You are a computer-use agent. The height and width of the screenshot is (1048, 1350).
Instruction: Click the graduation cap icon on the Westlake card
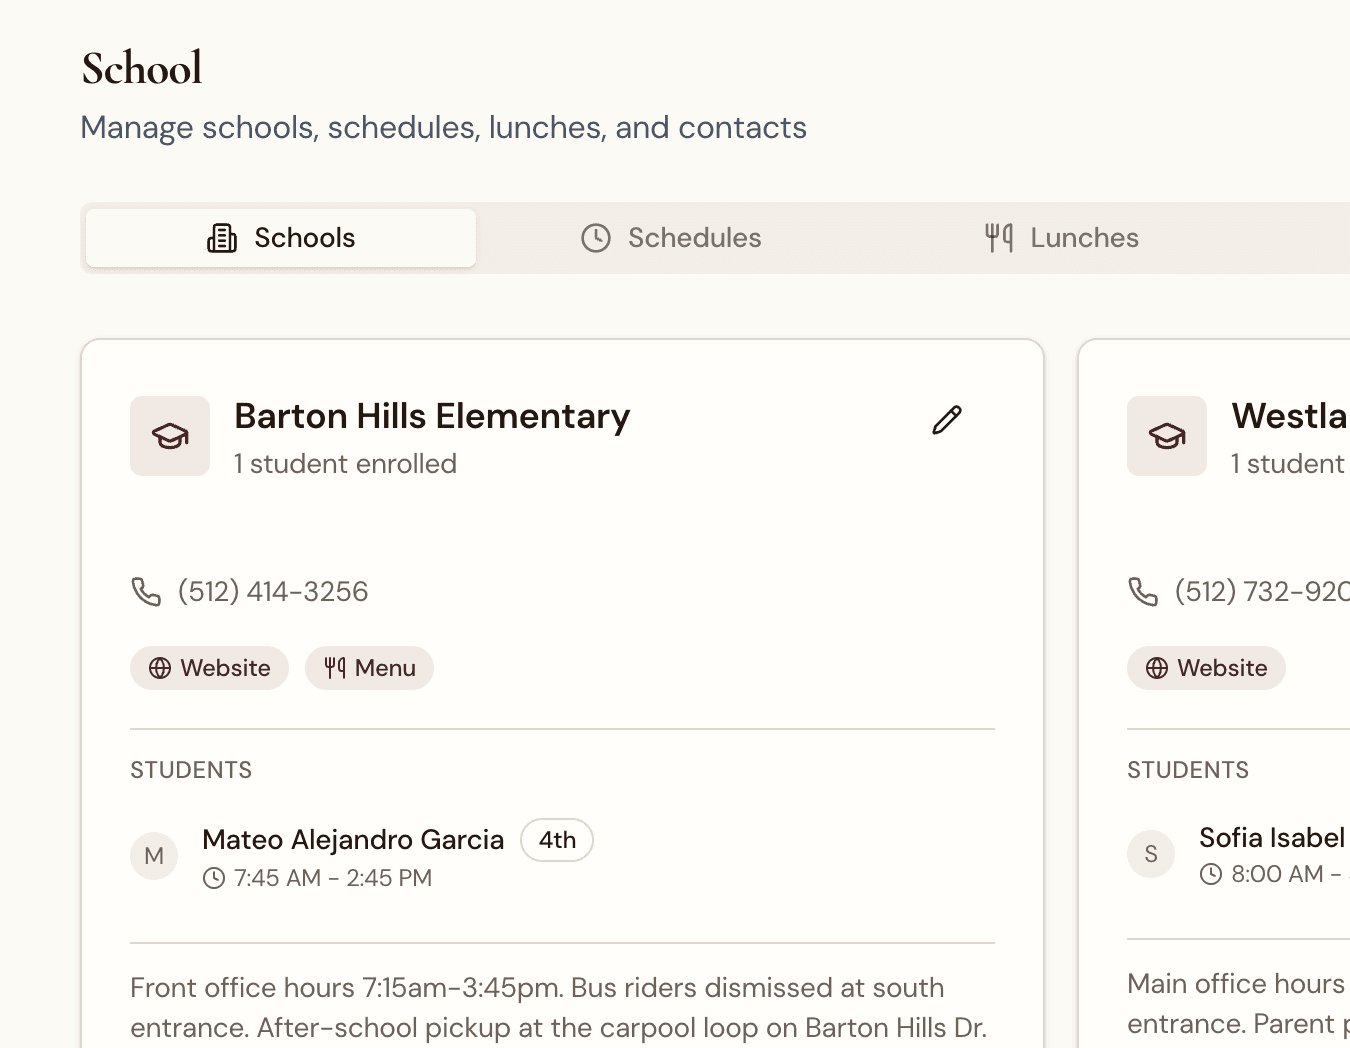[x=1166, y=436]
